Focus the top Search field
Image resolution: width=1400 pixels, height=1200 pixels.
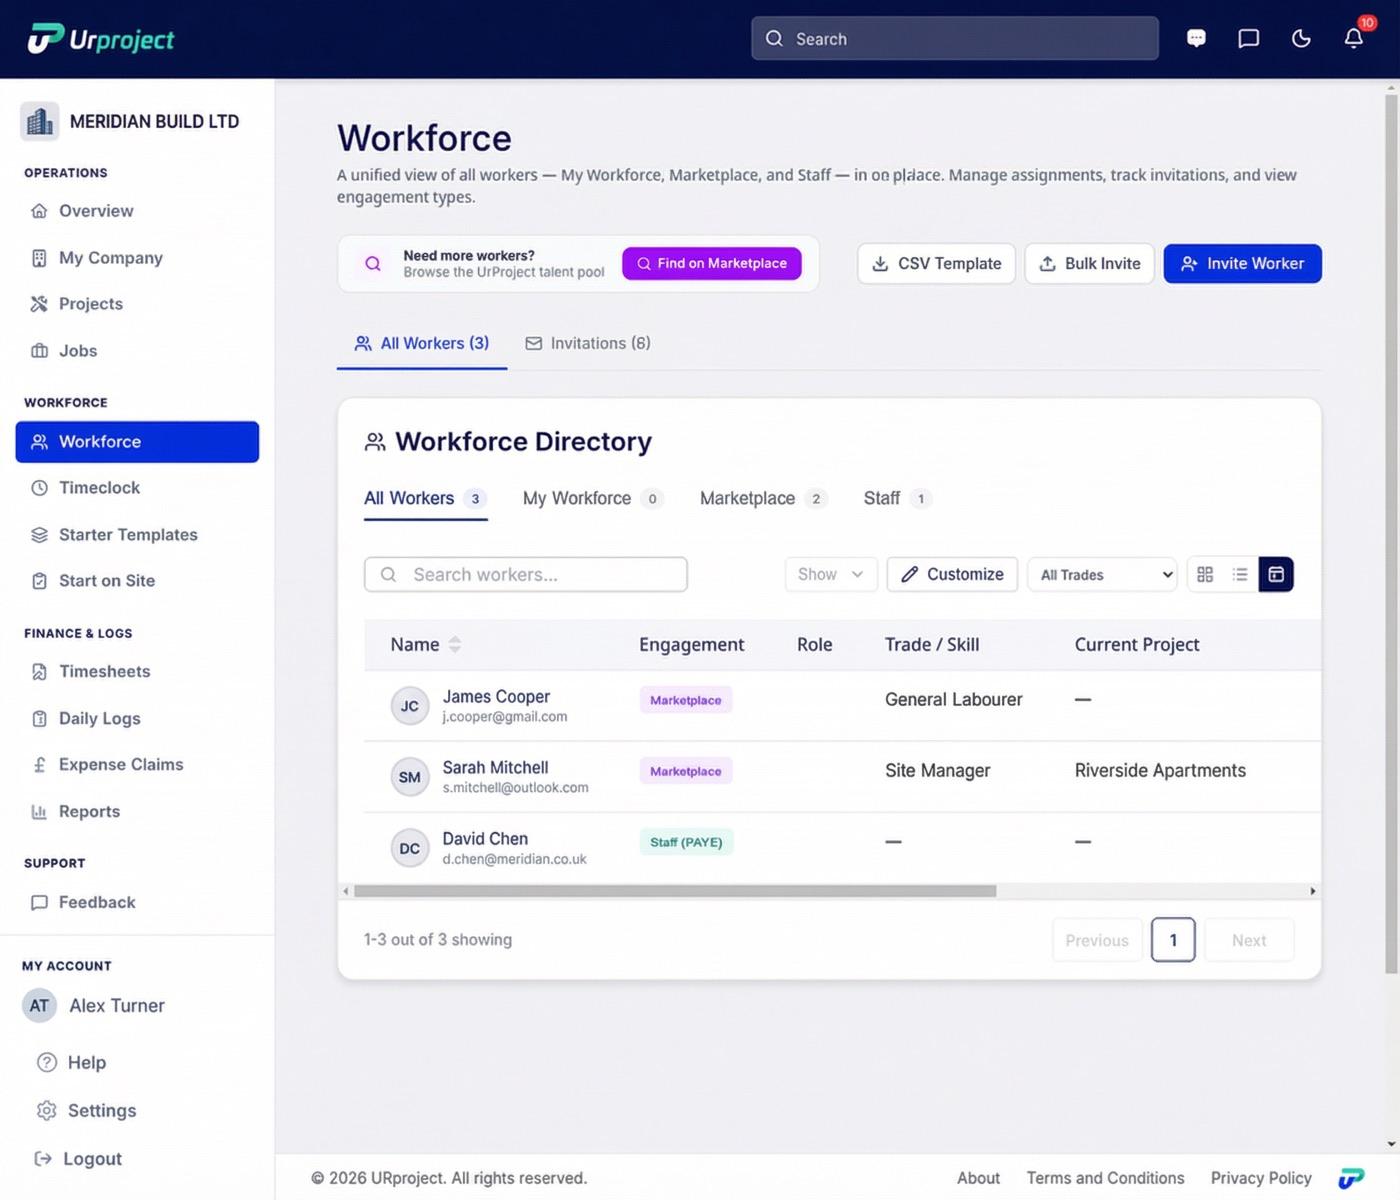tap(955, 38)
